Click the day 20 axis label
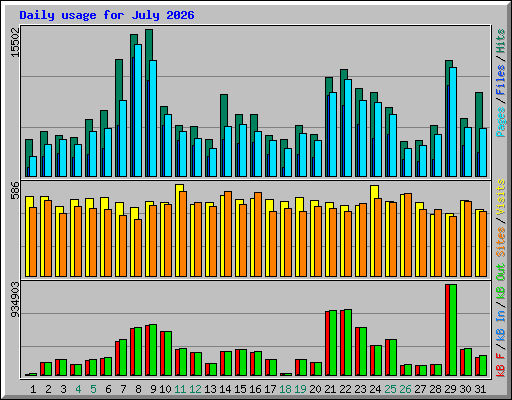The width and height of the screenshot is (512, 400). [315, 389]
